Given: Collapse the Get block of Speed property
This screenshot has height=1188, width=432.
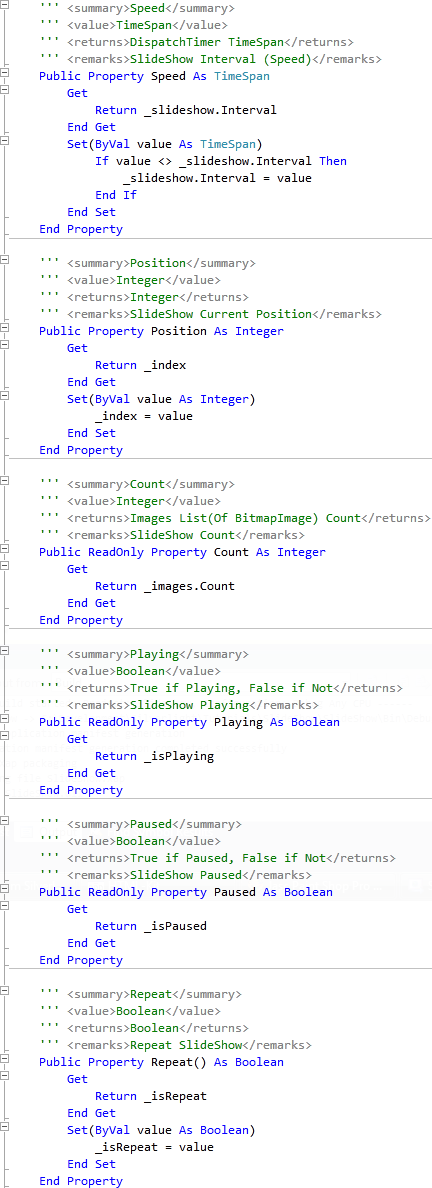Looking at the screenshot, I should (4, 89).
